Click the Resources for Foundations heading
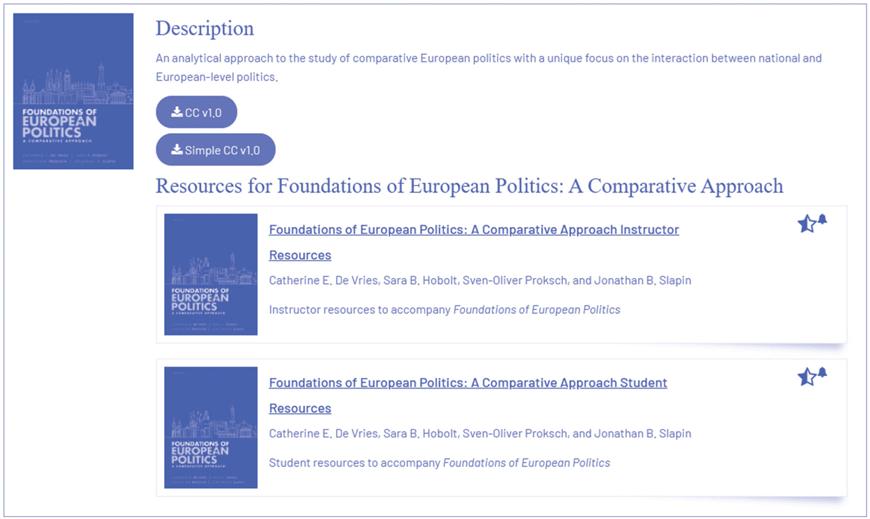 pyautogui.click(x=469, y=186)
